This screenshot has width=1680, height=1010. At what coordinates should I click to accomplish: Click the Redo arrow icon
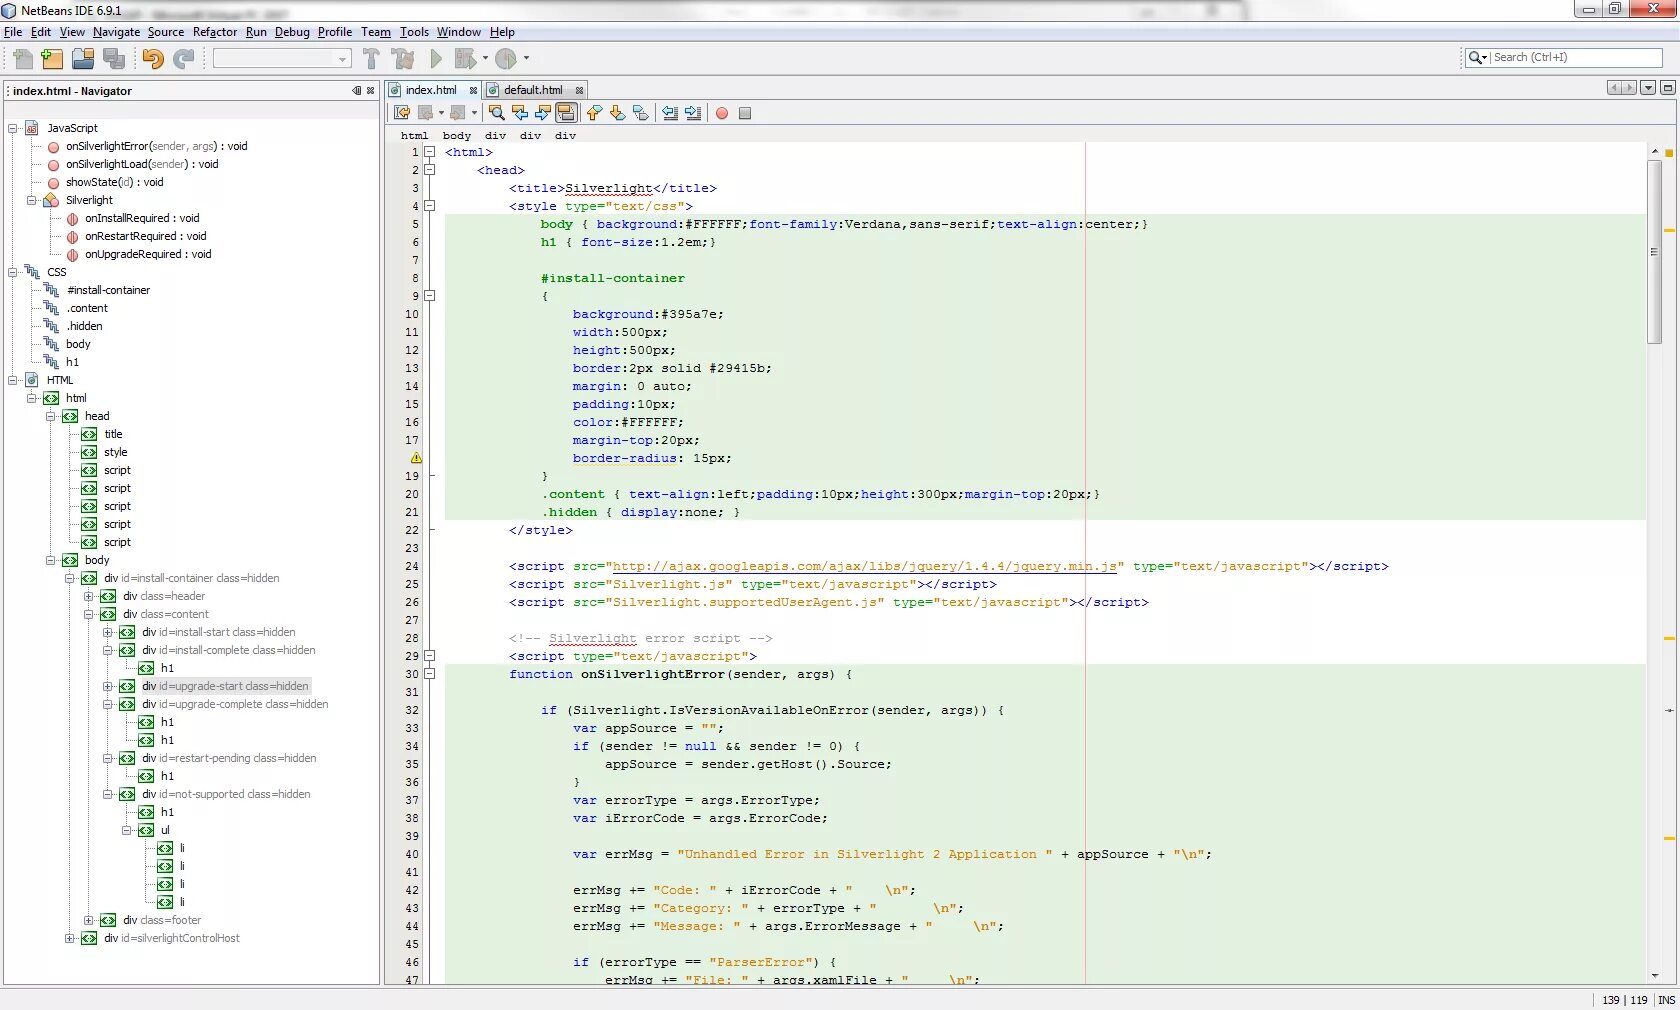tap(184, 59)
